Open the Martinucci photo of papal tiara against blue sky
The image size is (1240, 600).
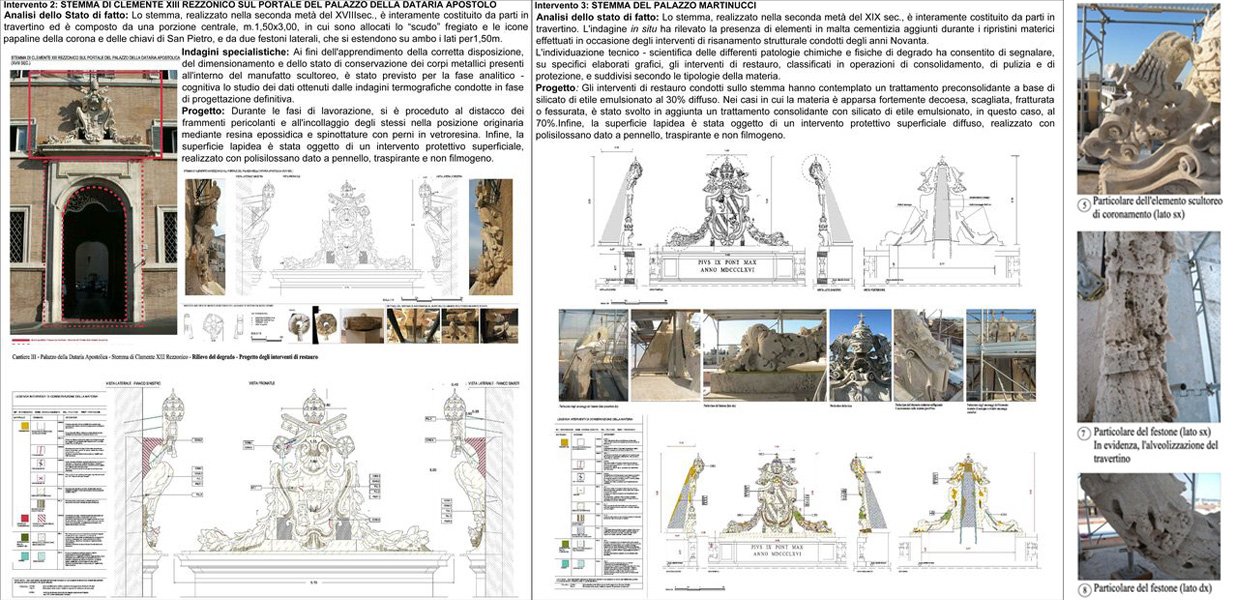point(859,355)
